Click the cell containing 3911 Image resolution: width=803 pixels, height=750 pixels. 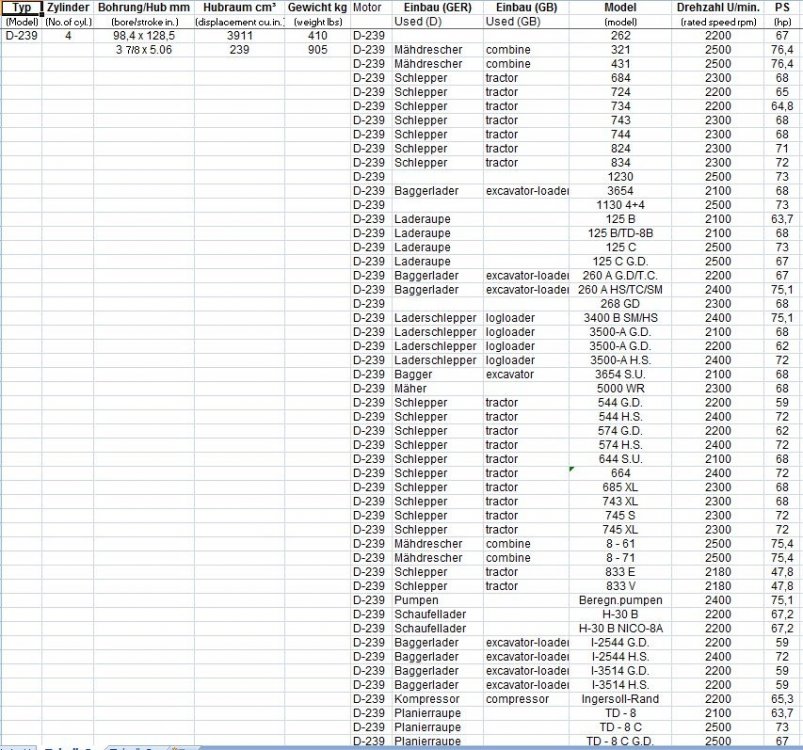[x=239, y=36]
